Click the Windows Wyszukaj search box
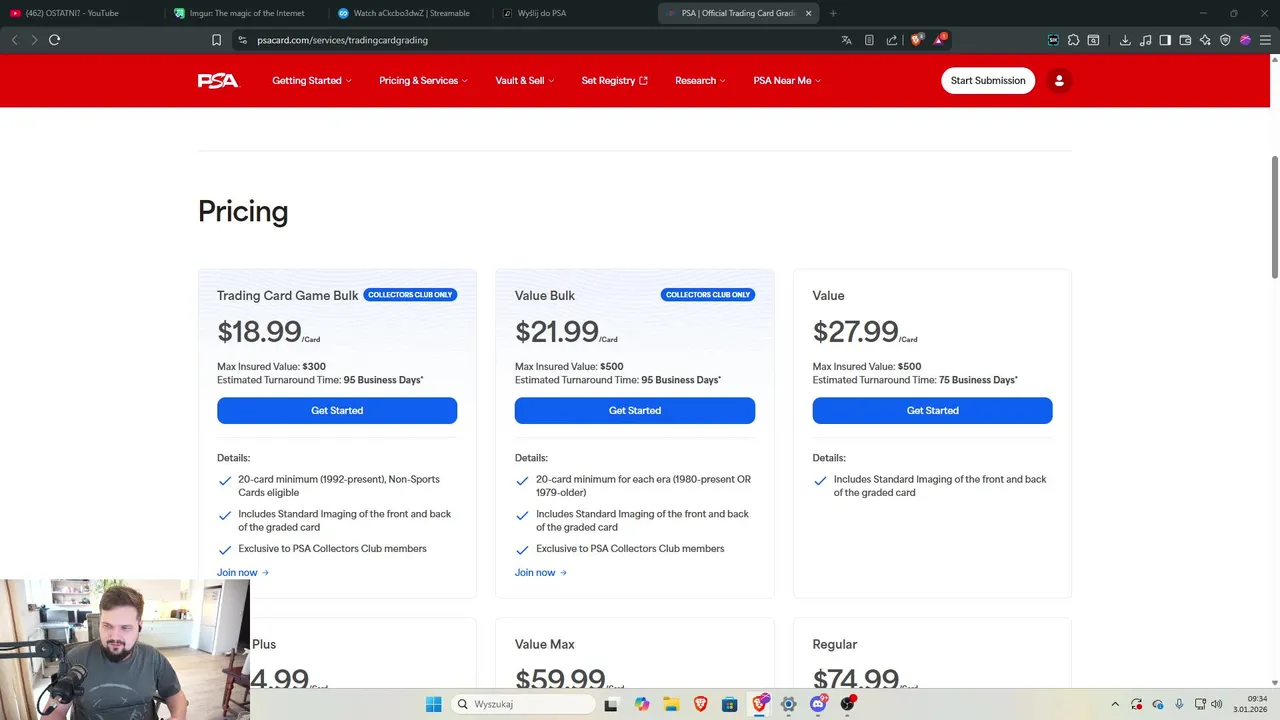This screenshot has width=1280, height=720. (x=521, y=704)
